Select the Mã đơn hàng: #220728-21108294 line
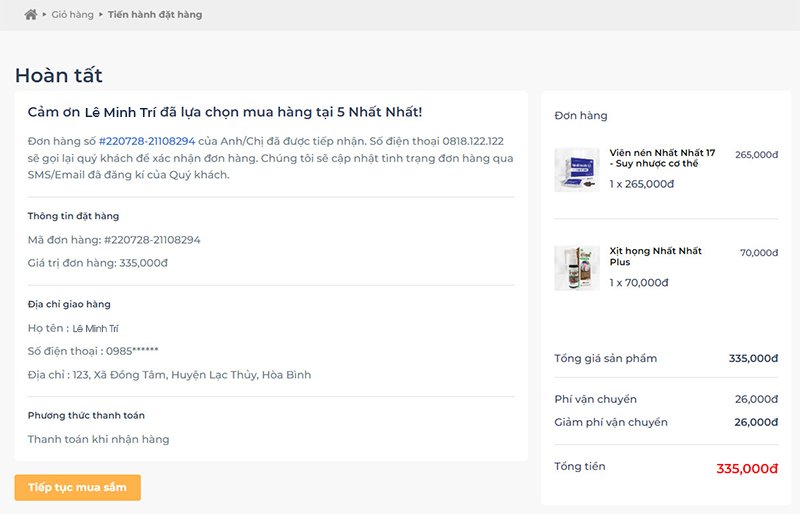Viewport: 800px width, 514px height. (x=114, y=240)
